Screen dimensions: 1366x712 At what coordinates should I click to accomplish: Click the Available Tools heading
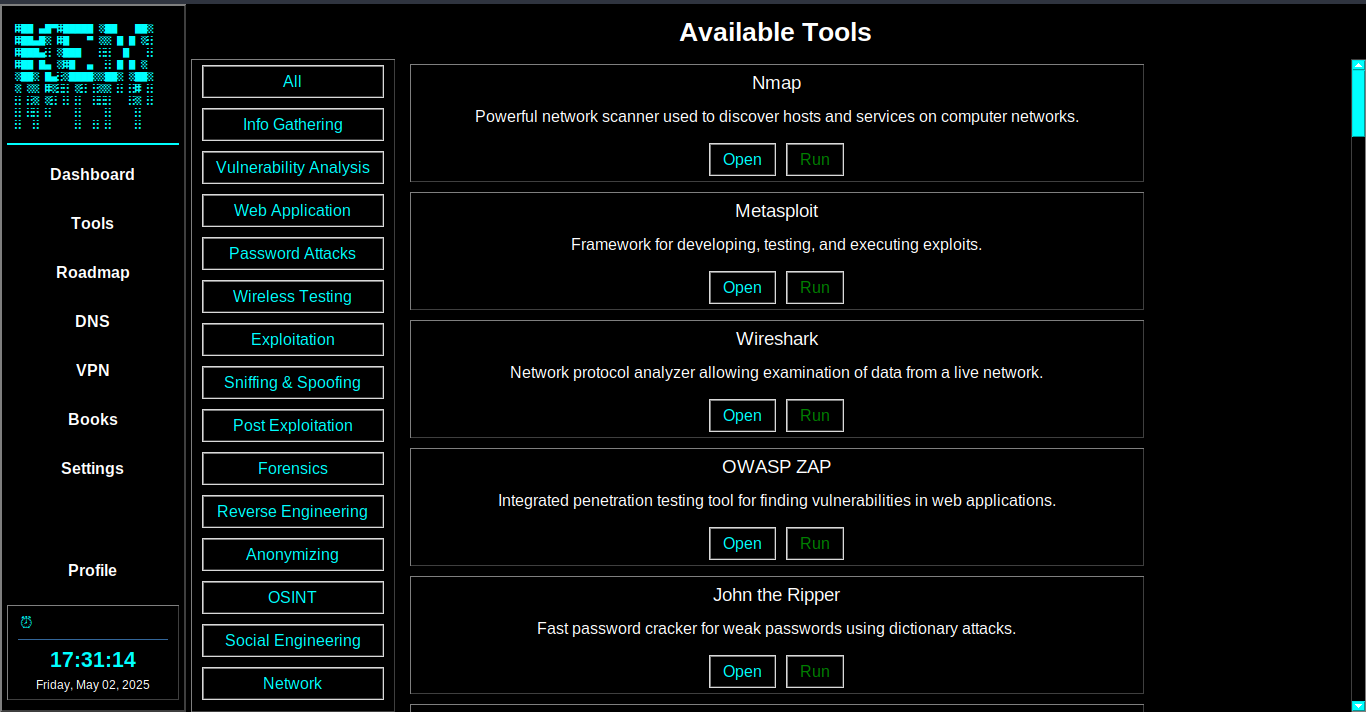pos(776,32)
